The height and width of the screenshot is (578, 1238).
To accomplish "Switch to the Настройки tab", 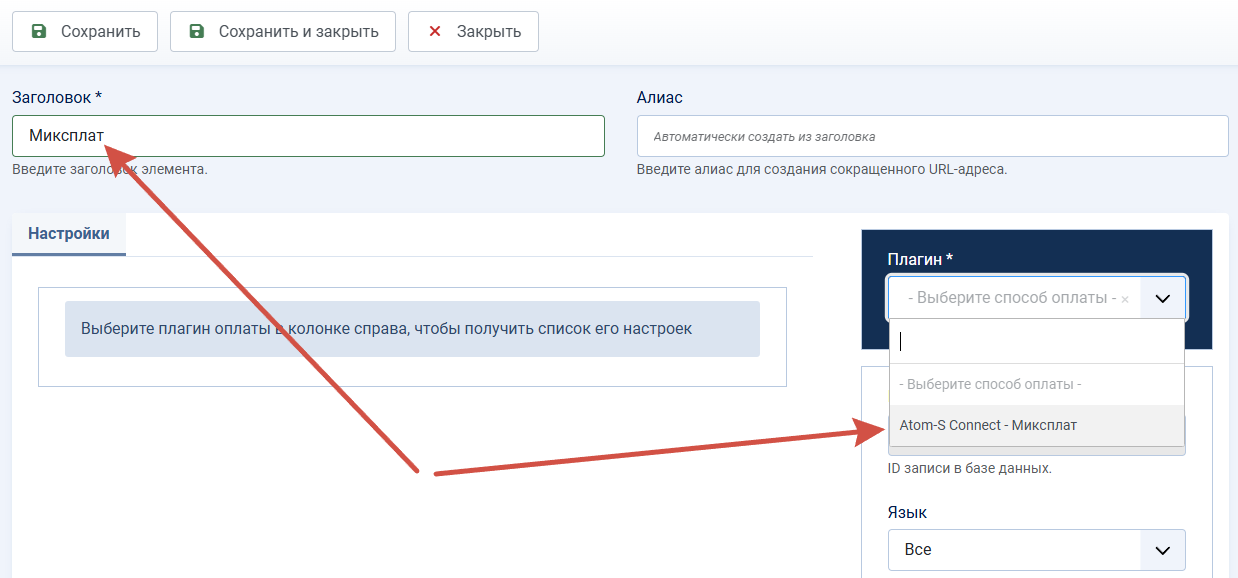I will 69,234.
